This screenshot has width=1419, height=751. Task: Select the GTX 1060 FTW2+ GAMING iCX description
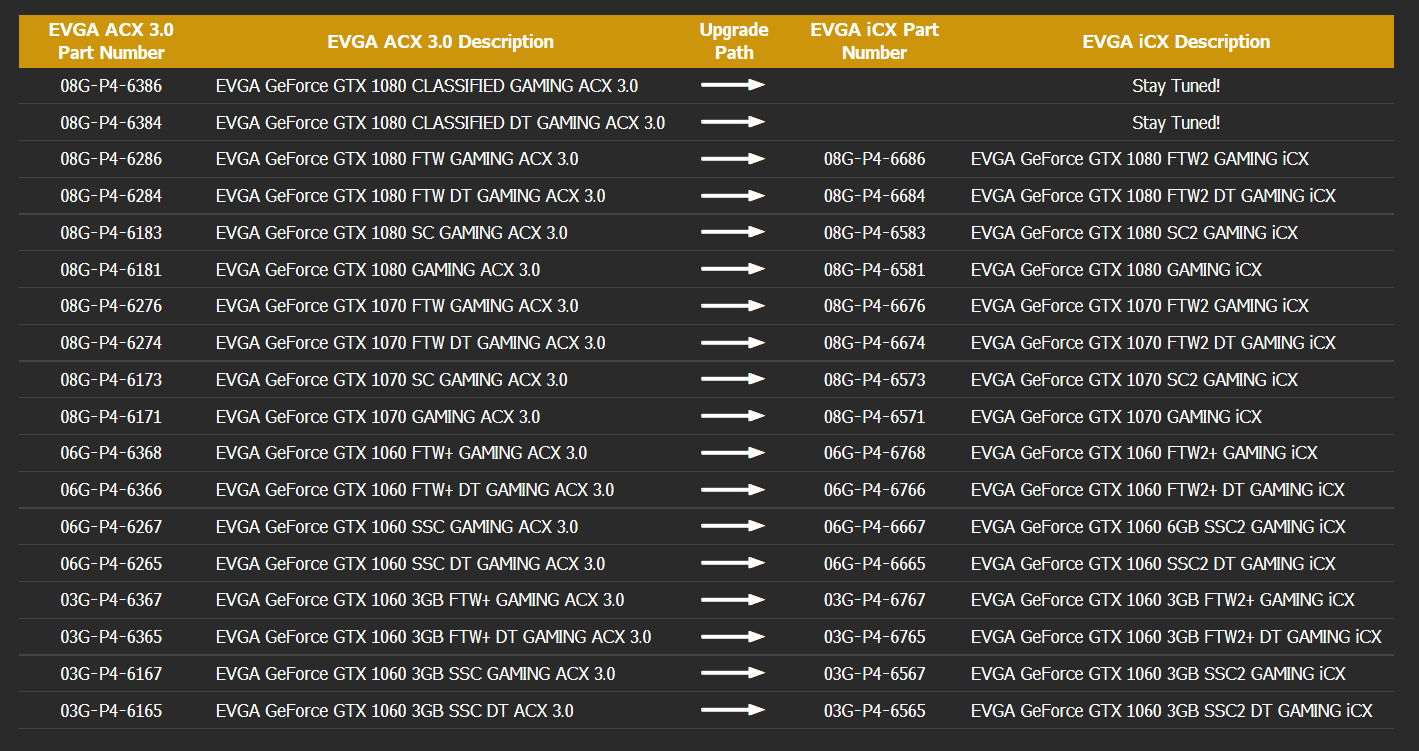pos(1144,453)
